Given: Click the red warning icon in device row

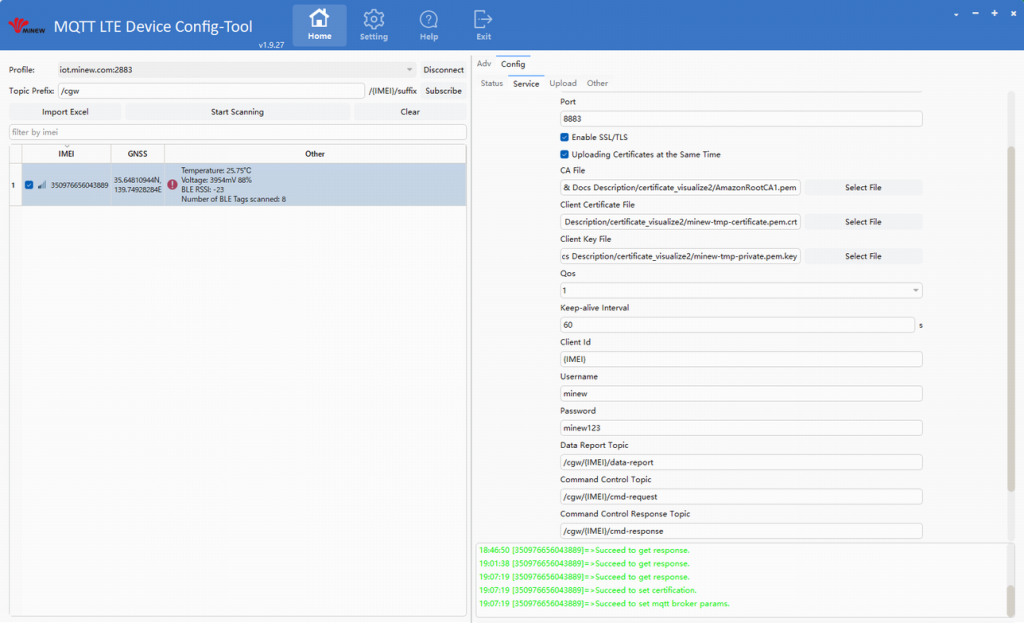Looking at the screenshot, I should [172, 185].
